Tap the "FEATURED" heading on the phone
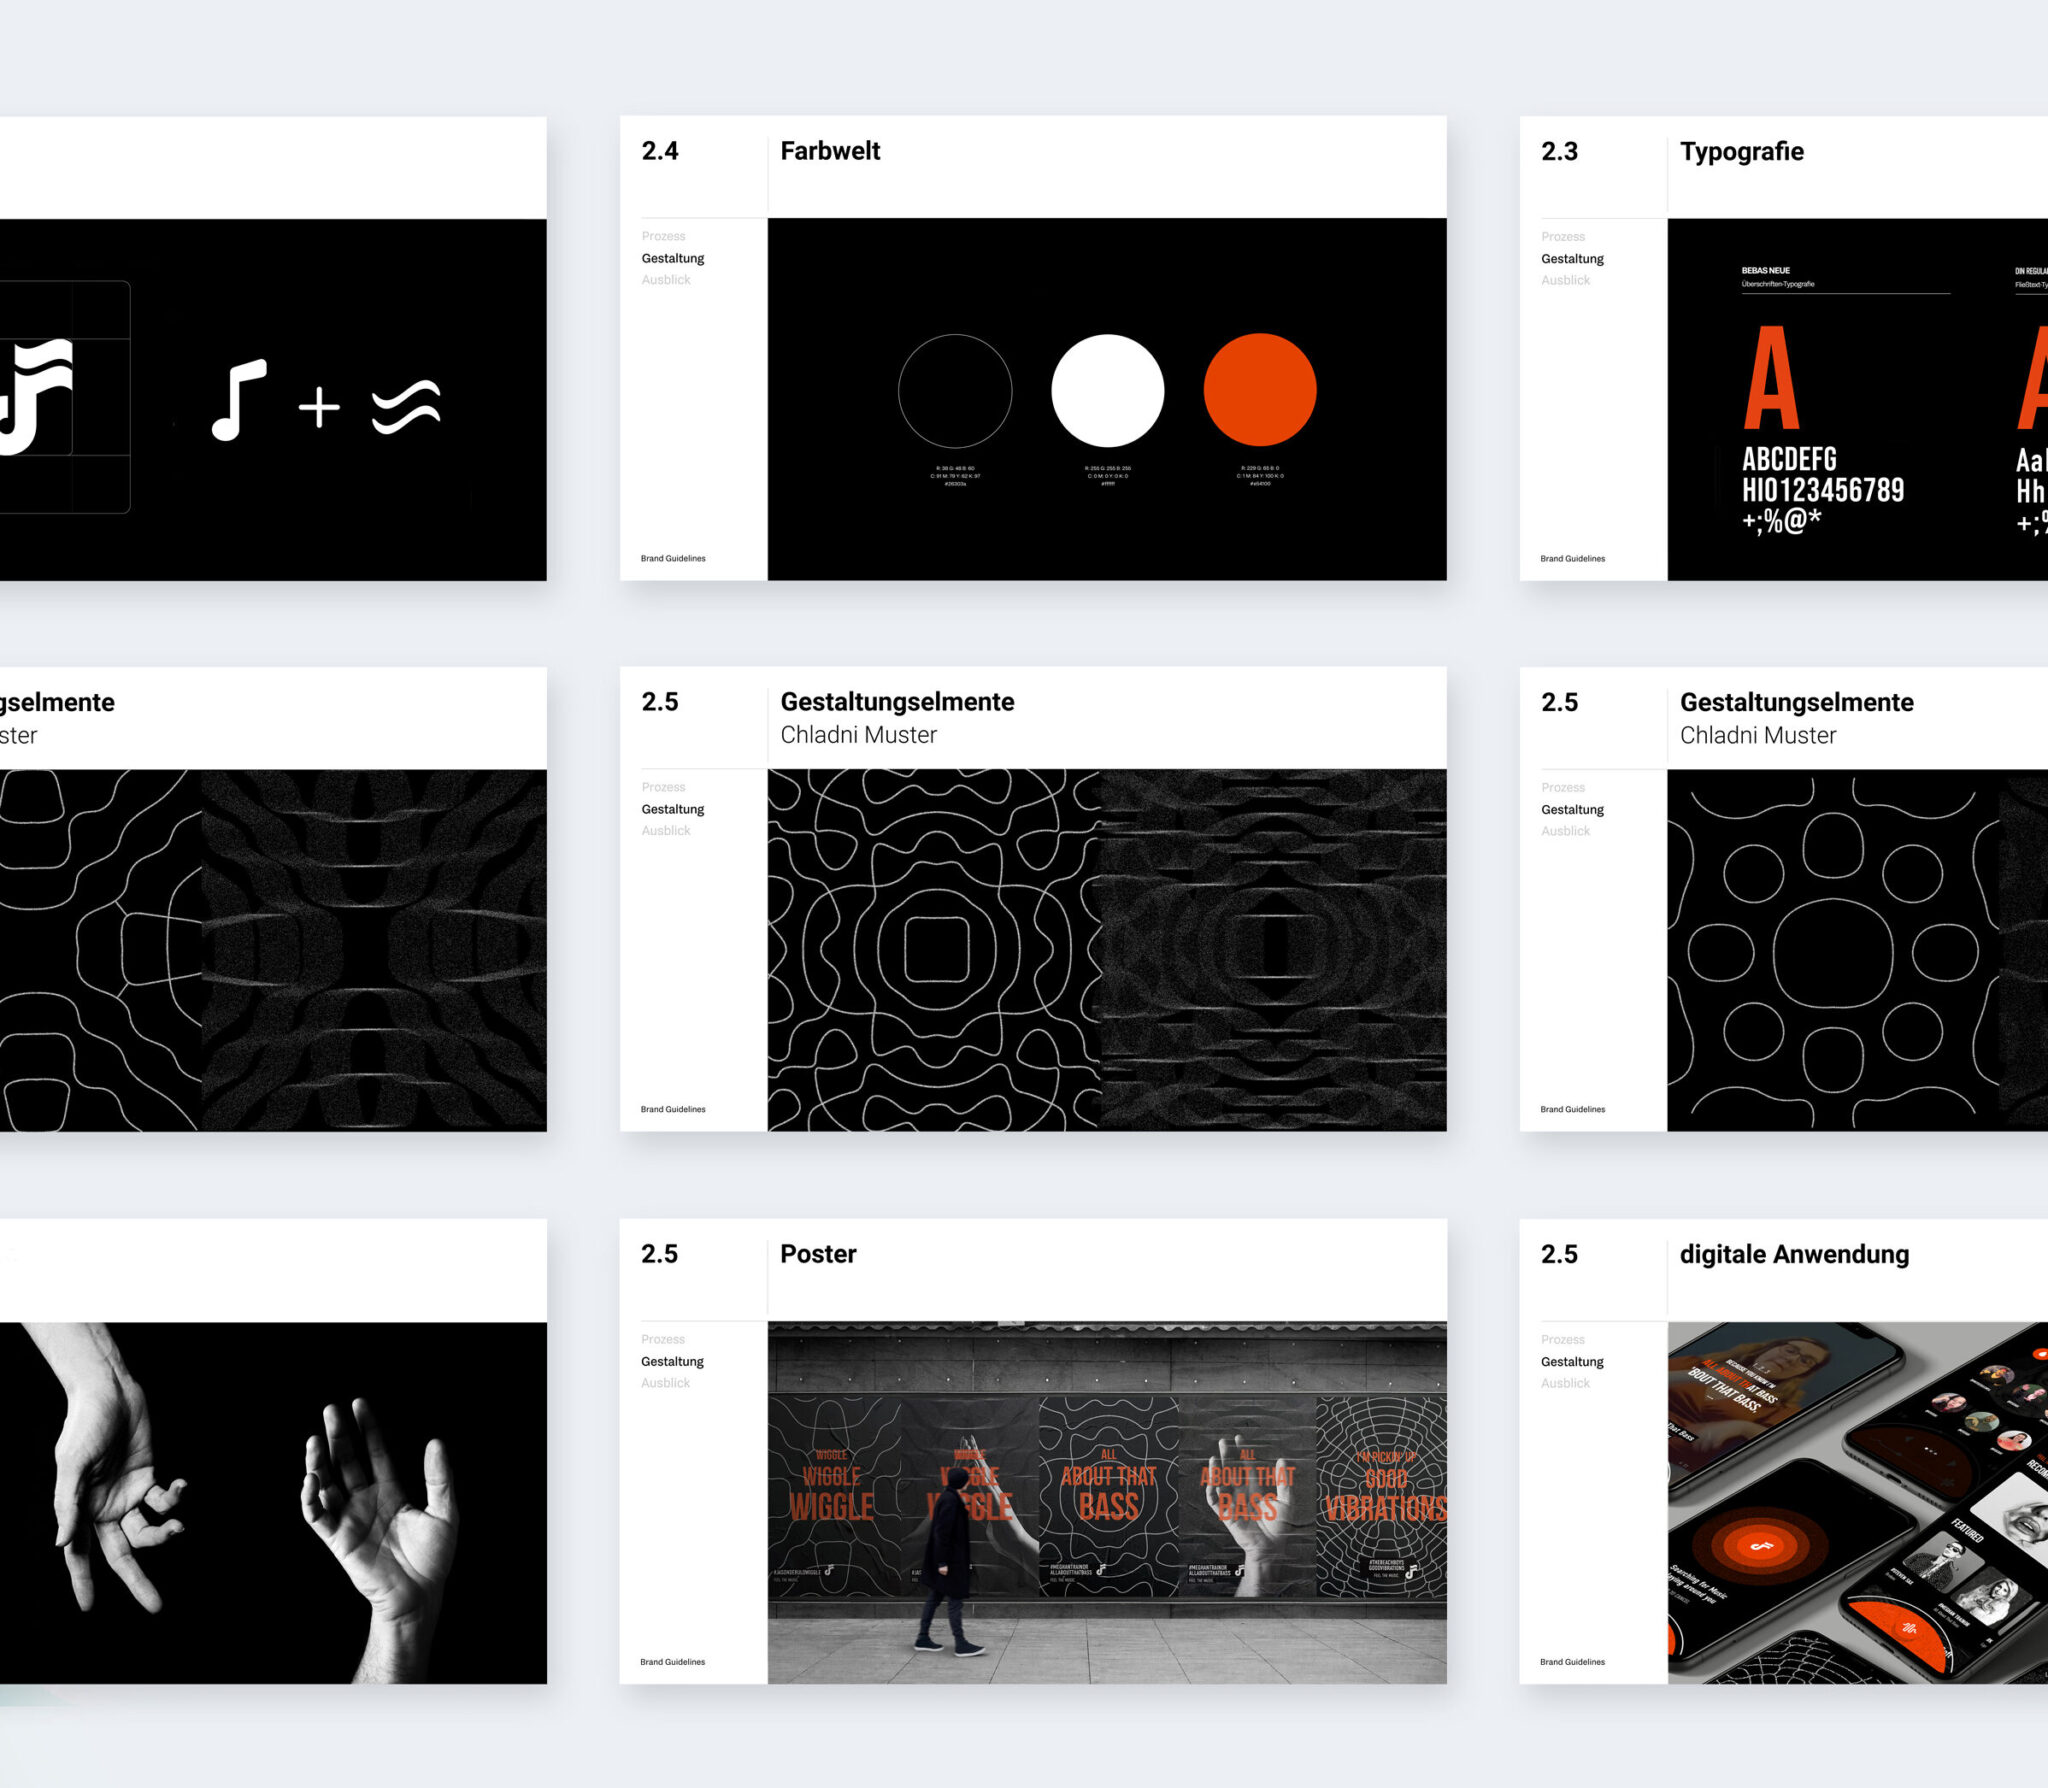Image resolution: width=2048 pixels, height=1788 pixels. pyautogui.click(x=1967, y=1530)
